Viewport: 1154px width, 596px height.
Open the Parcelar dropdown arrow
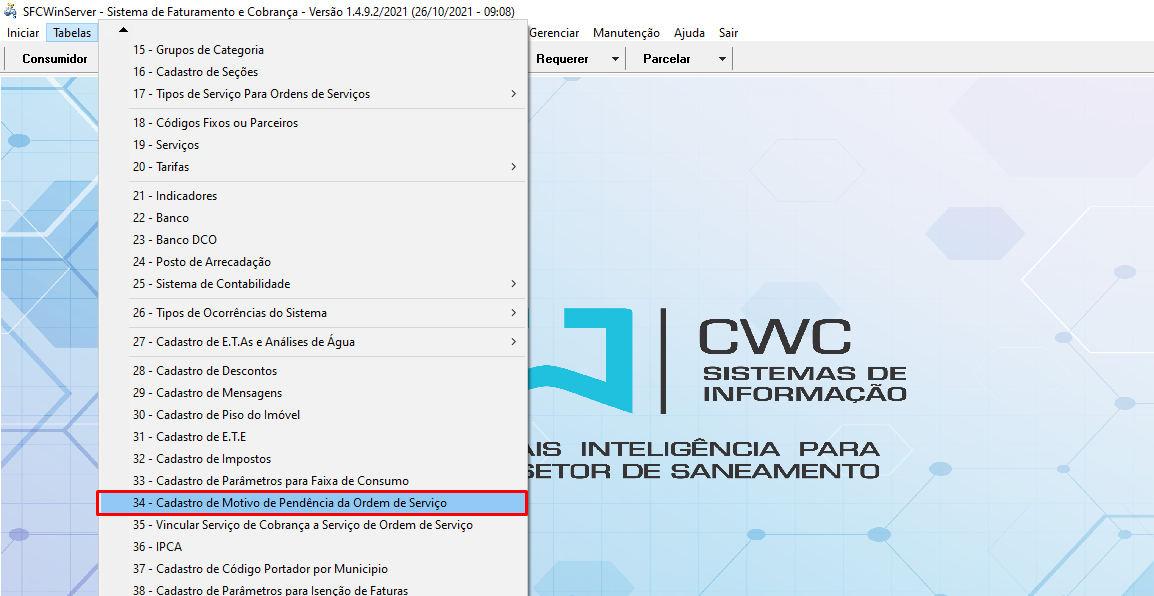(722, 59)
